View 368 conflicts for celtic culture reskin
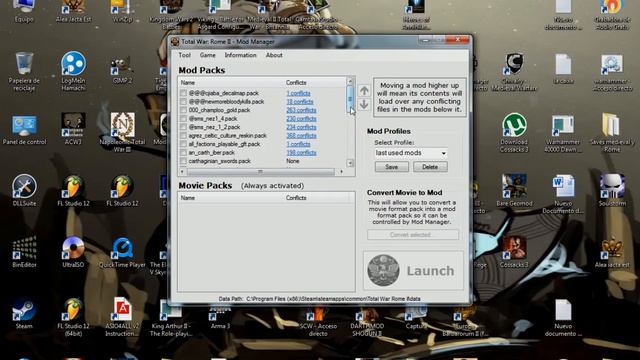640x360 pixels. point(301,136)
